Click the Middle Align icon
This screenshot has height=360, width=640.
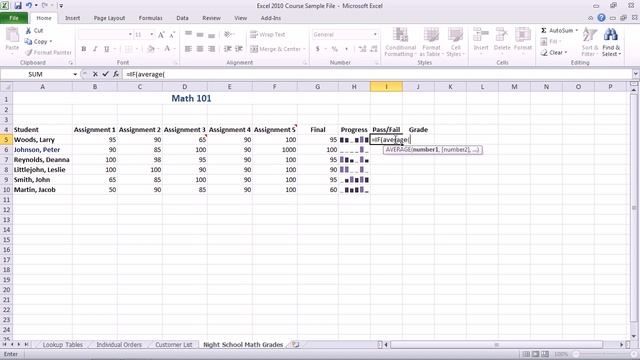200,34
